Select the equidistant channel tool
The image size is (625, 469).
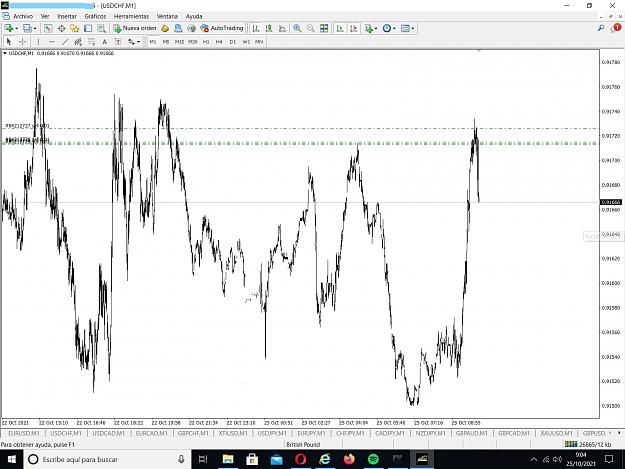point(78,41)
